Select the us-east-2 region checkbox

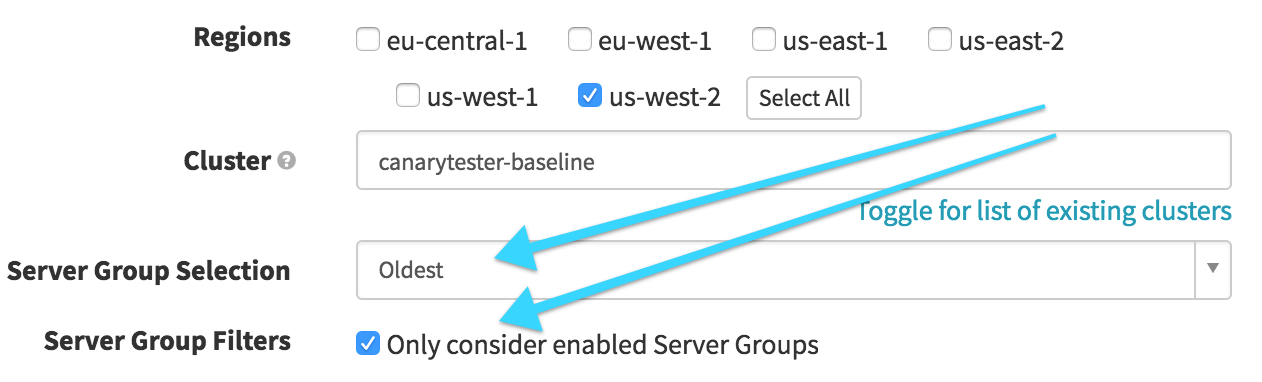pyautogui.click(x=939, y=41)
